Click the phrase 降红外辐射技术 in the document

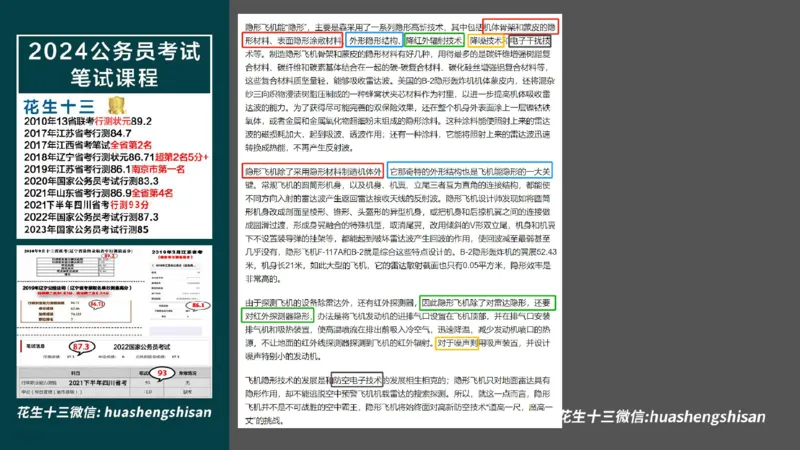pyautogui.click(x=434, y=40)
